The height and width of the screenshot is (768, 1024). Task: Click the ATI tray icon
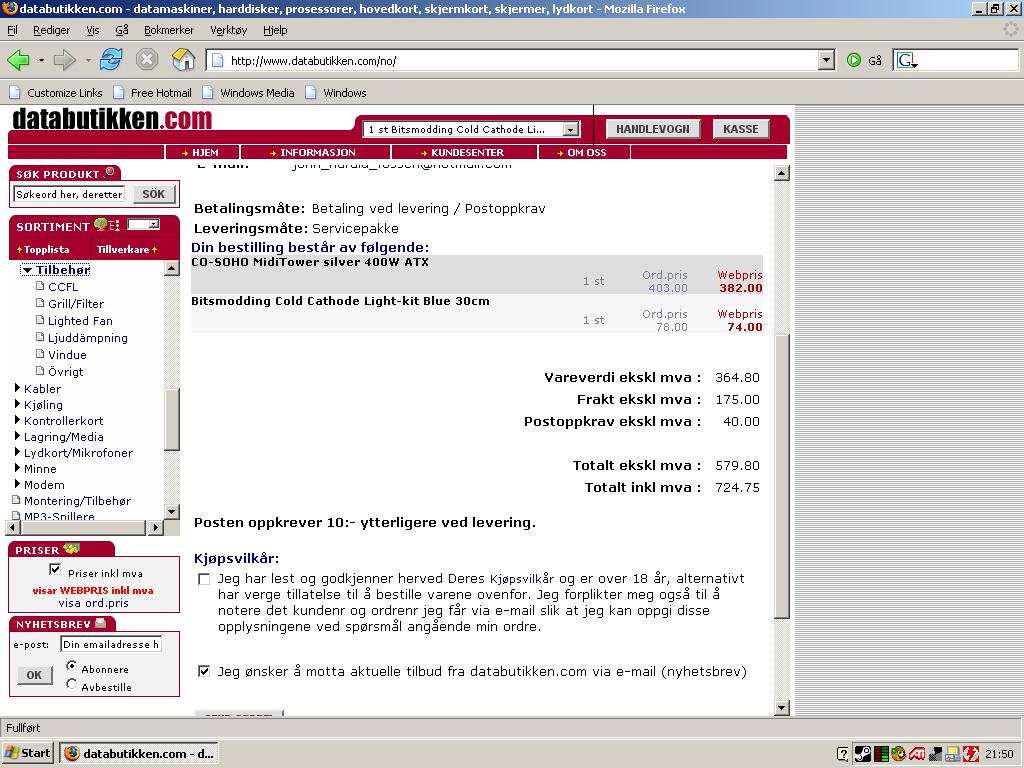(x=916, y=754)
